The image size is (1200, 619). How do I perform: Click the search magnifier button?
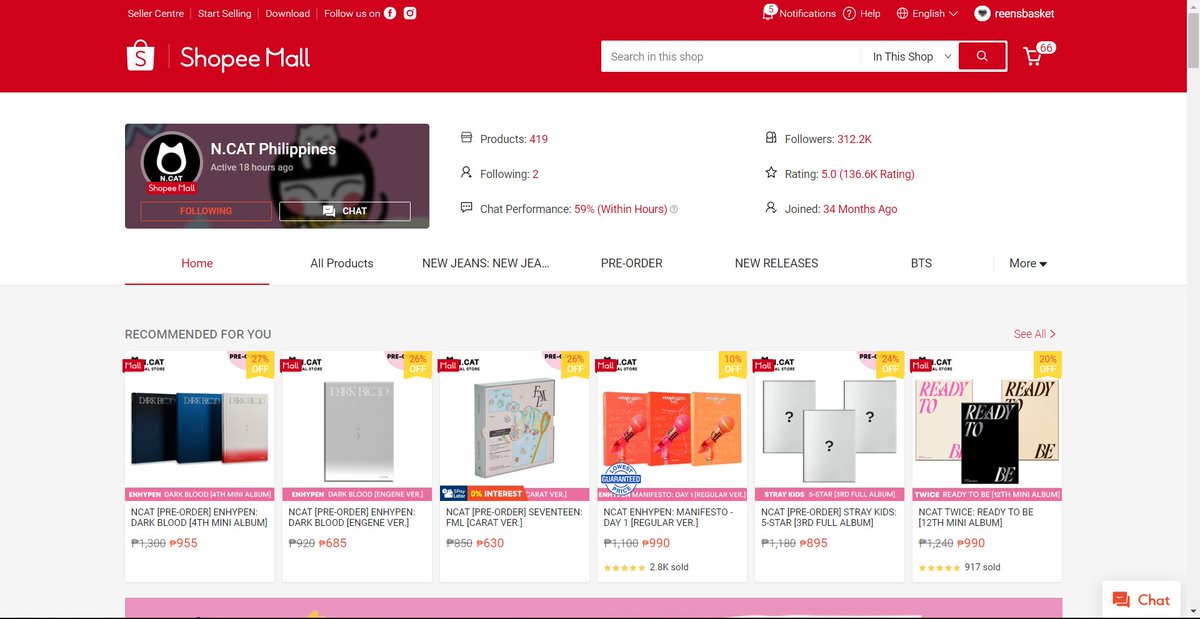coord(982,57)
